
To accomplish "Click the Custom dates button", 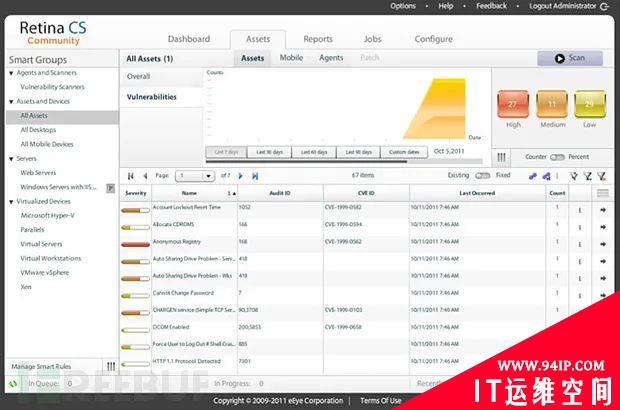I will [x=404, y=152].
